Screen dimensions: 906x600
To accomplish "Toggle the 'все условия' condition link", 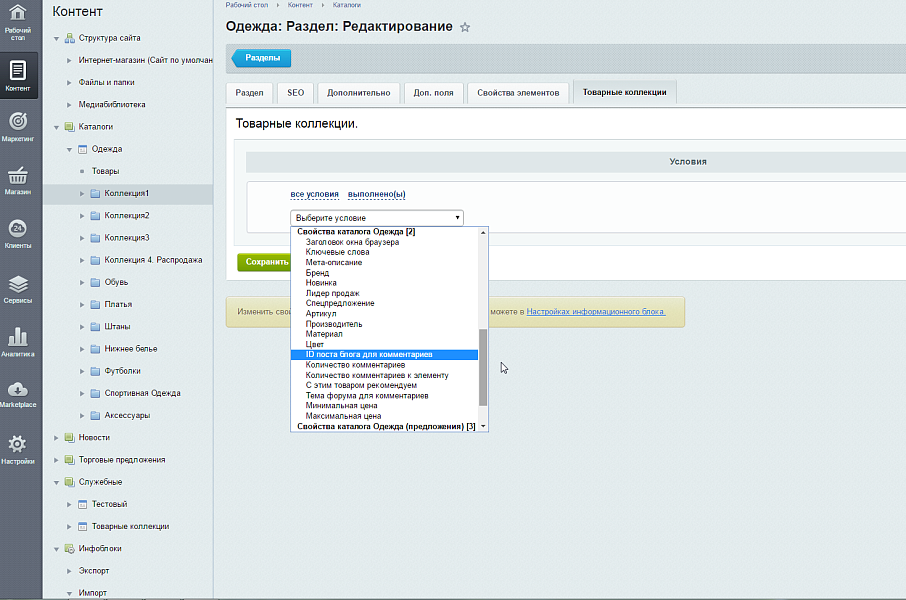I will tap(314, 194).
